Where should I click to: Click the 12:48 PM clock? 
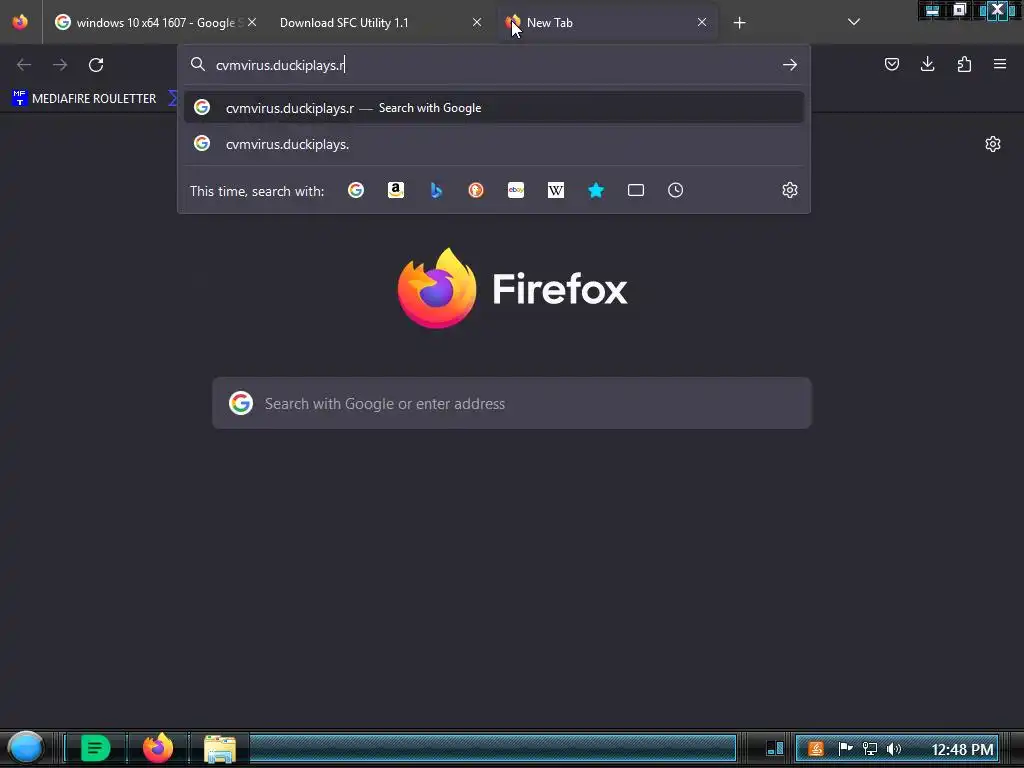(x=962, y=749)
